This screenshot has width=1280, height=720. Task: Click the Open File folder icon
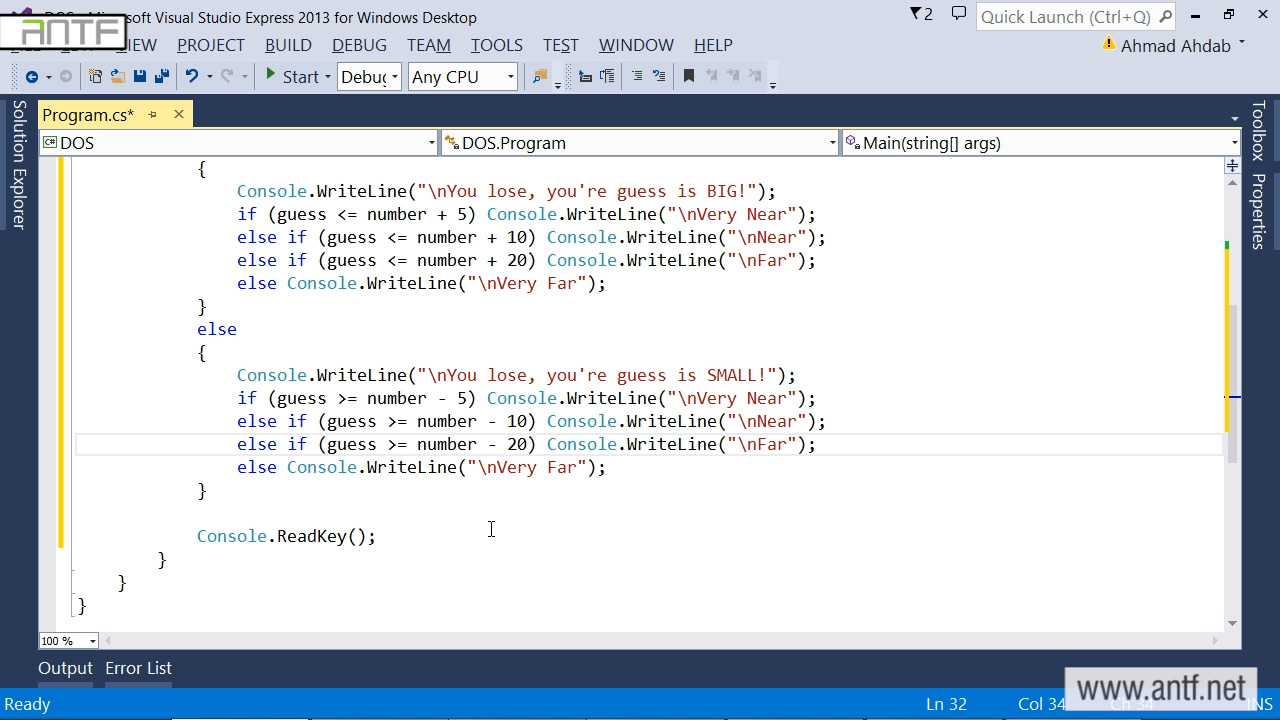pos(117,77)
